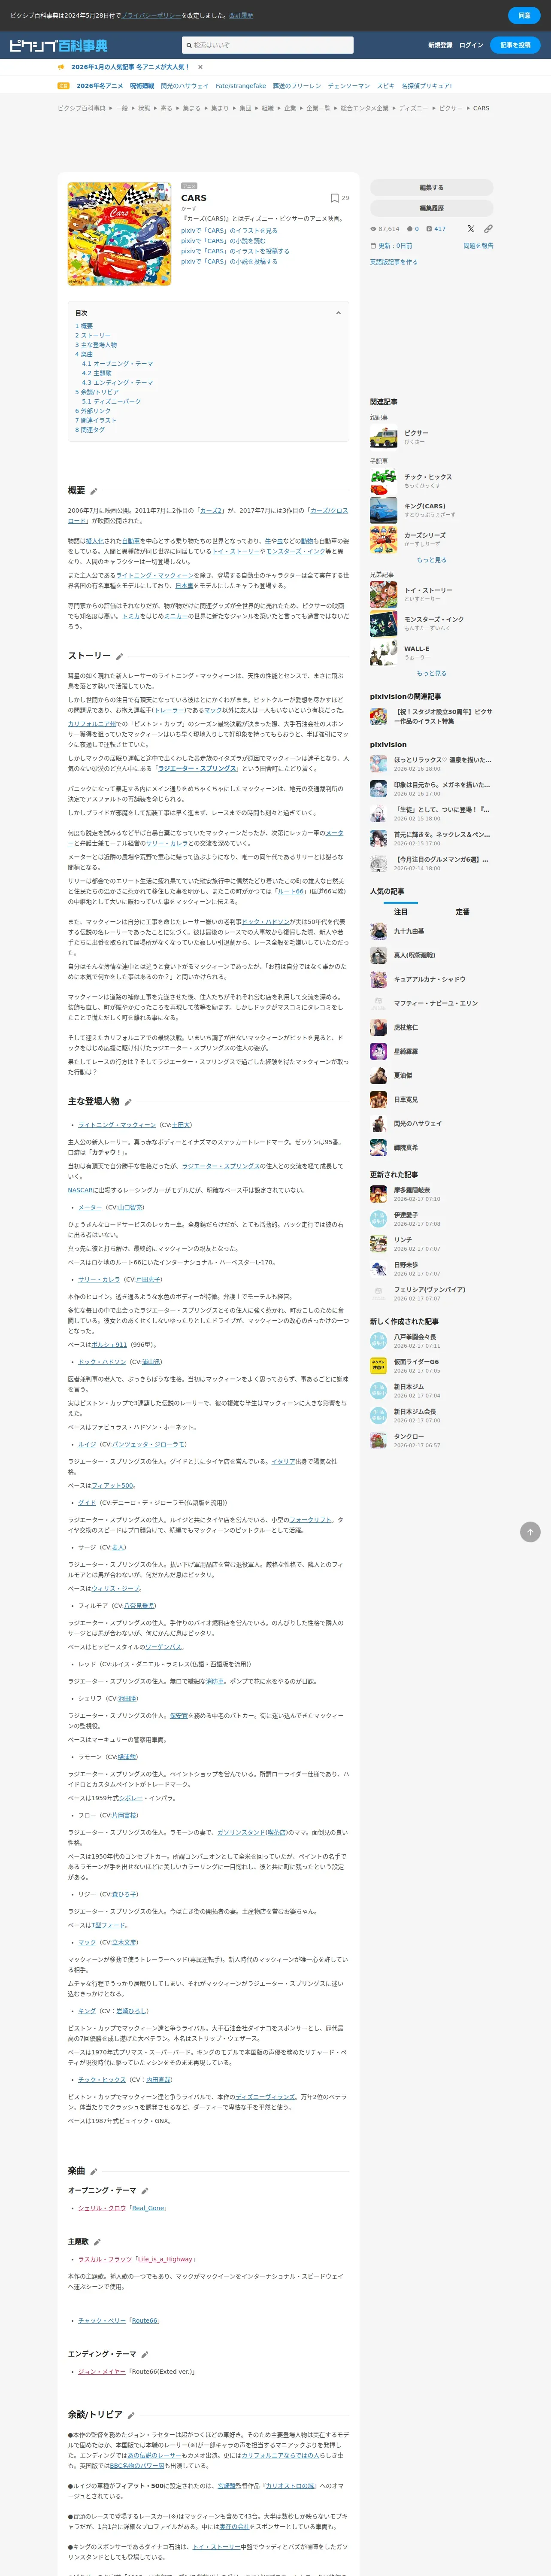
Task: Share article on X
Action: click(471, 229)
